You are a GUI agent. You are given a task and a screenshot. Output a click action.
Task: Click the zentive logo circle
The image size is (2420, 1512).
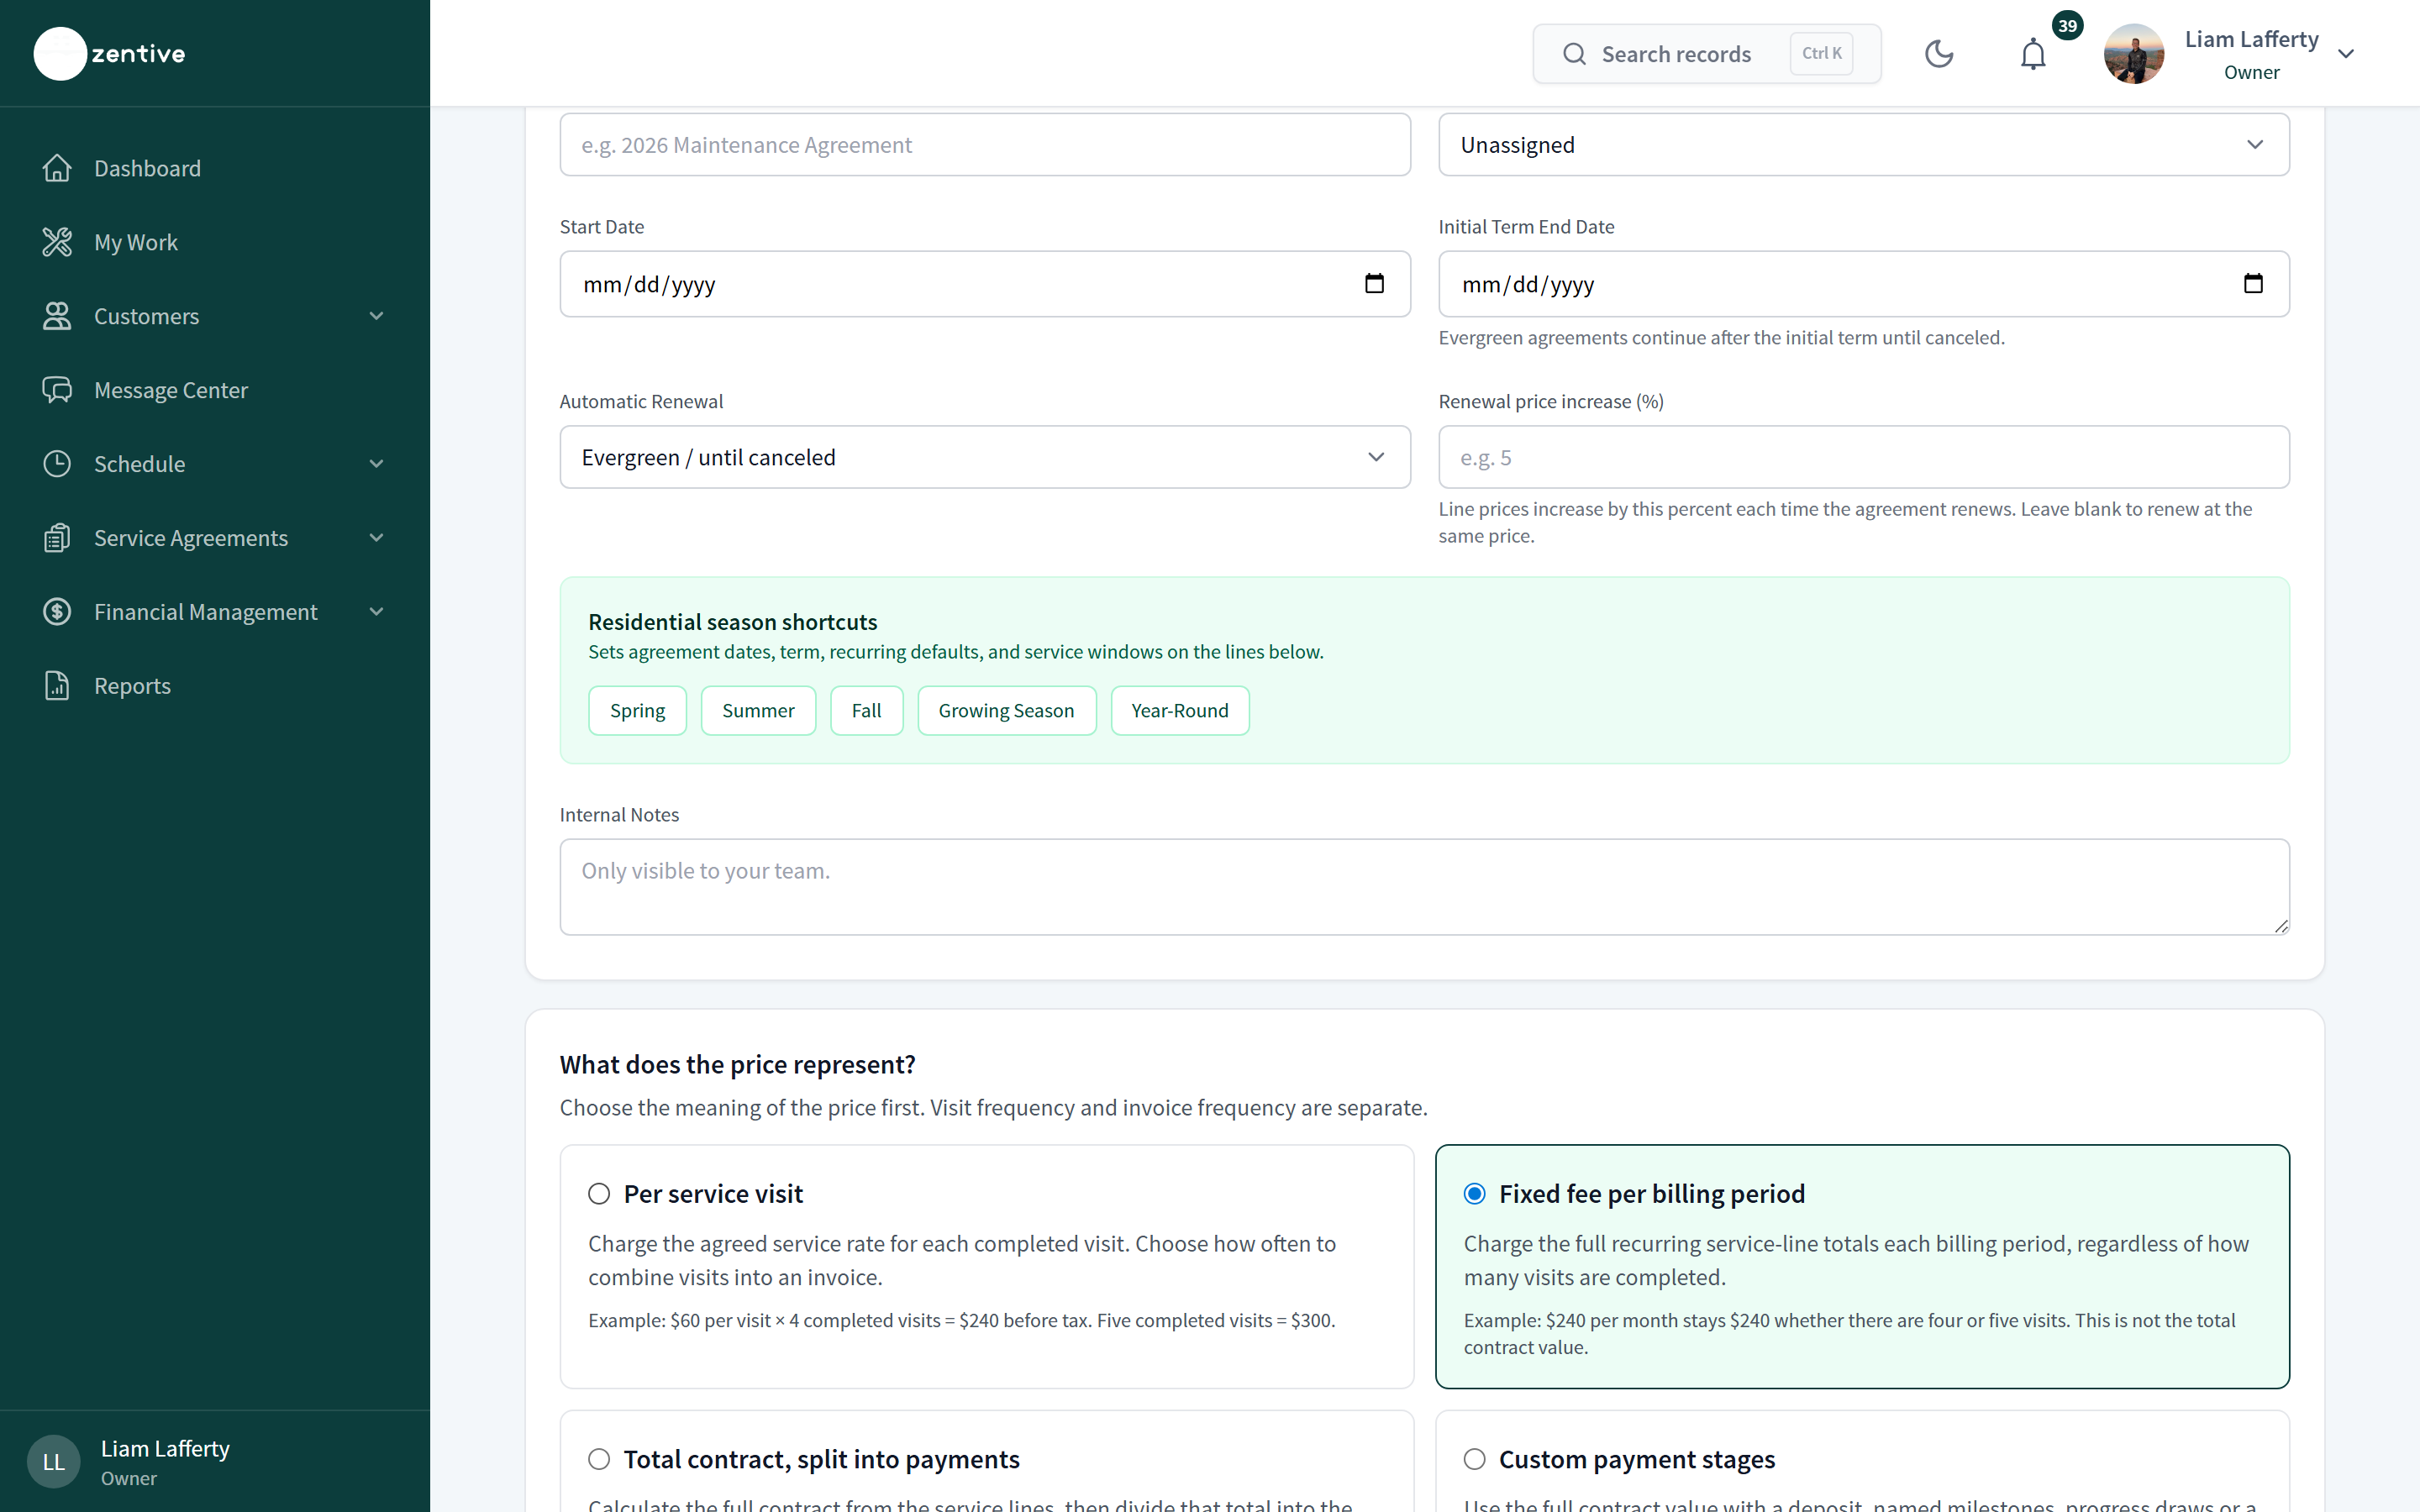(x=60, y=53)
